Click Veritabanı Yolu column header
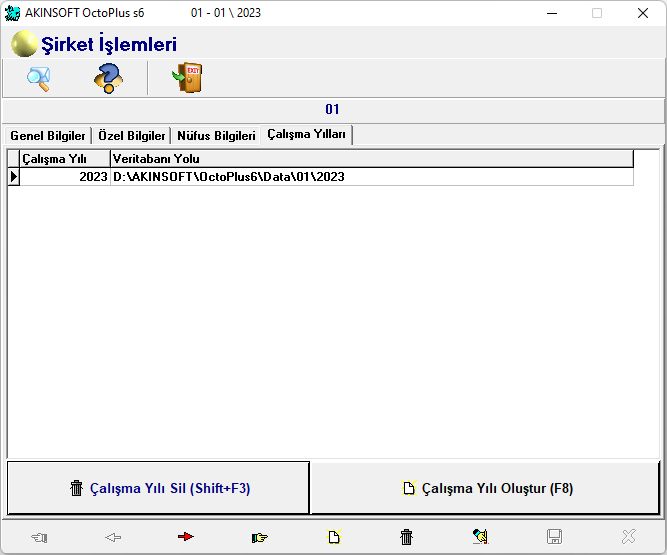The height and width of the screenshot is (555, 667). click(372, 159)
